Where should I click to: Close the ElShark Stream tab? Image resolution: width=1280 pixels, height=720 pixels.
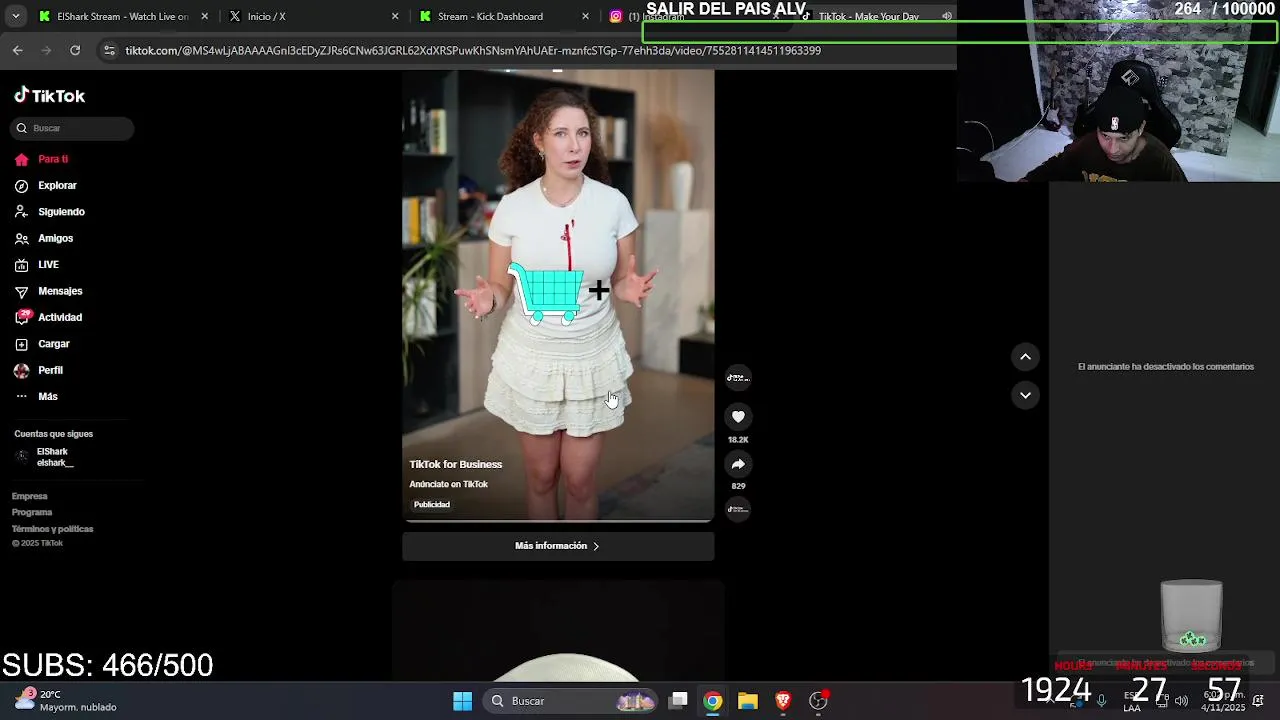pos(204,16)
